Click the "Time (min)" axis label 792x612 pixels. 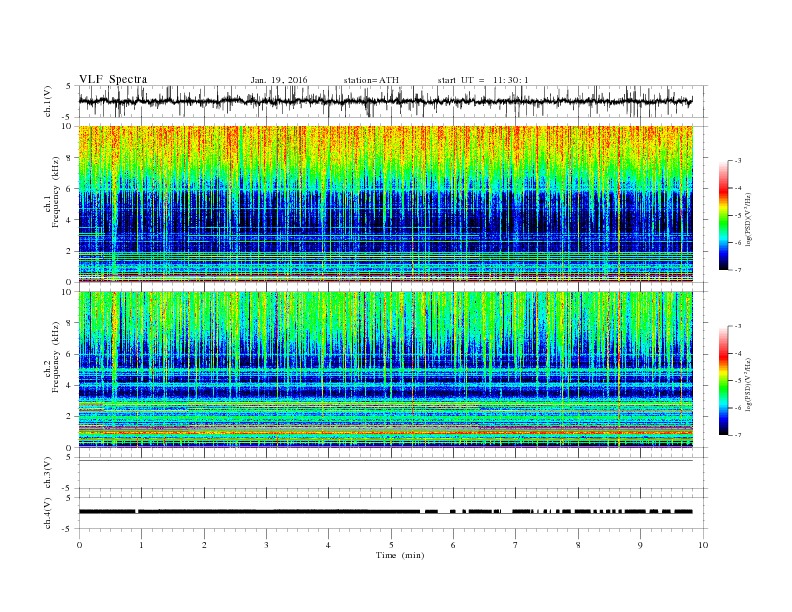pyautogui.click(x=400, y=555)
